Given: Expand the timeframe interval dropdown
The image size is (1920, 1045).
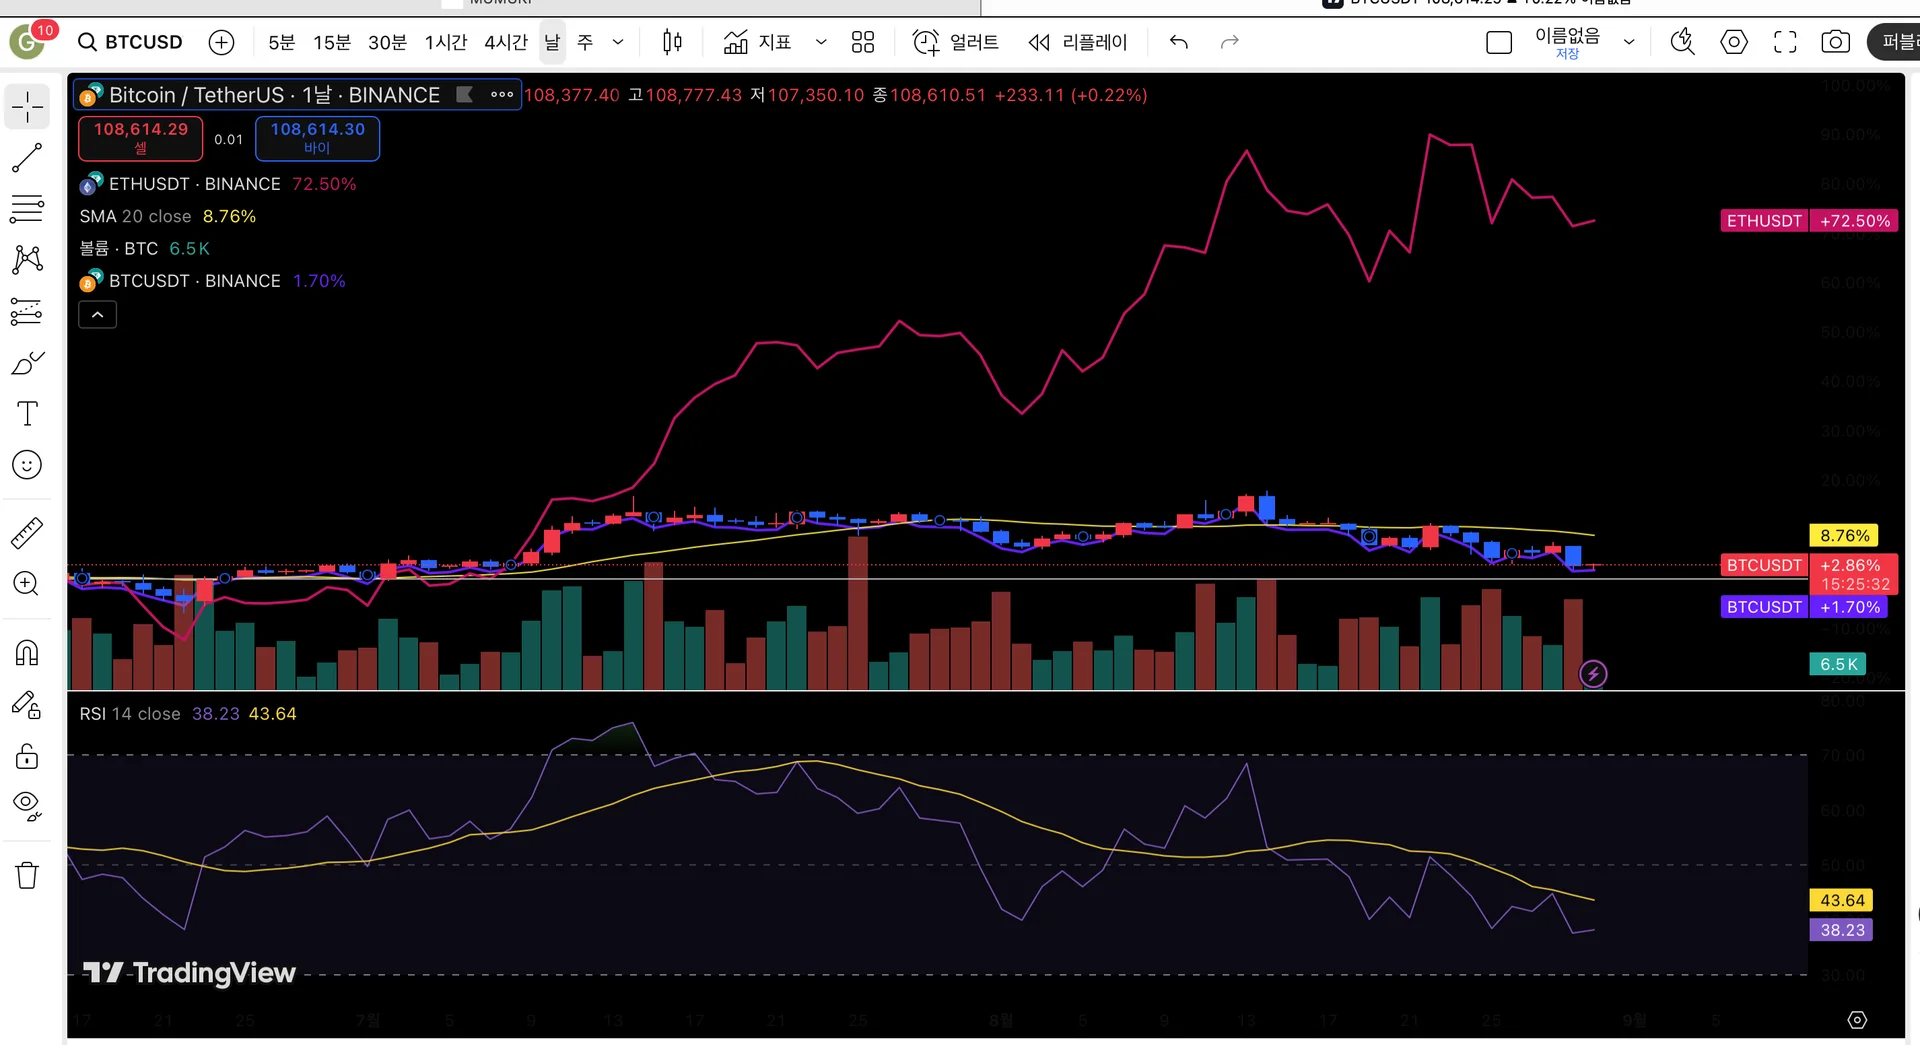Looking at the screenshot, I should tap(618, 42).
